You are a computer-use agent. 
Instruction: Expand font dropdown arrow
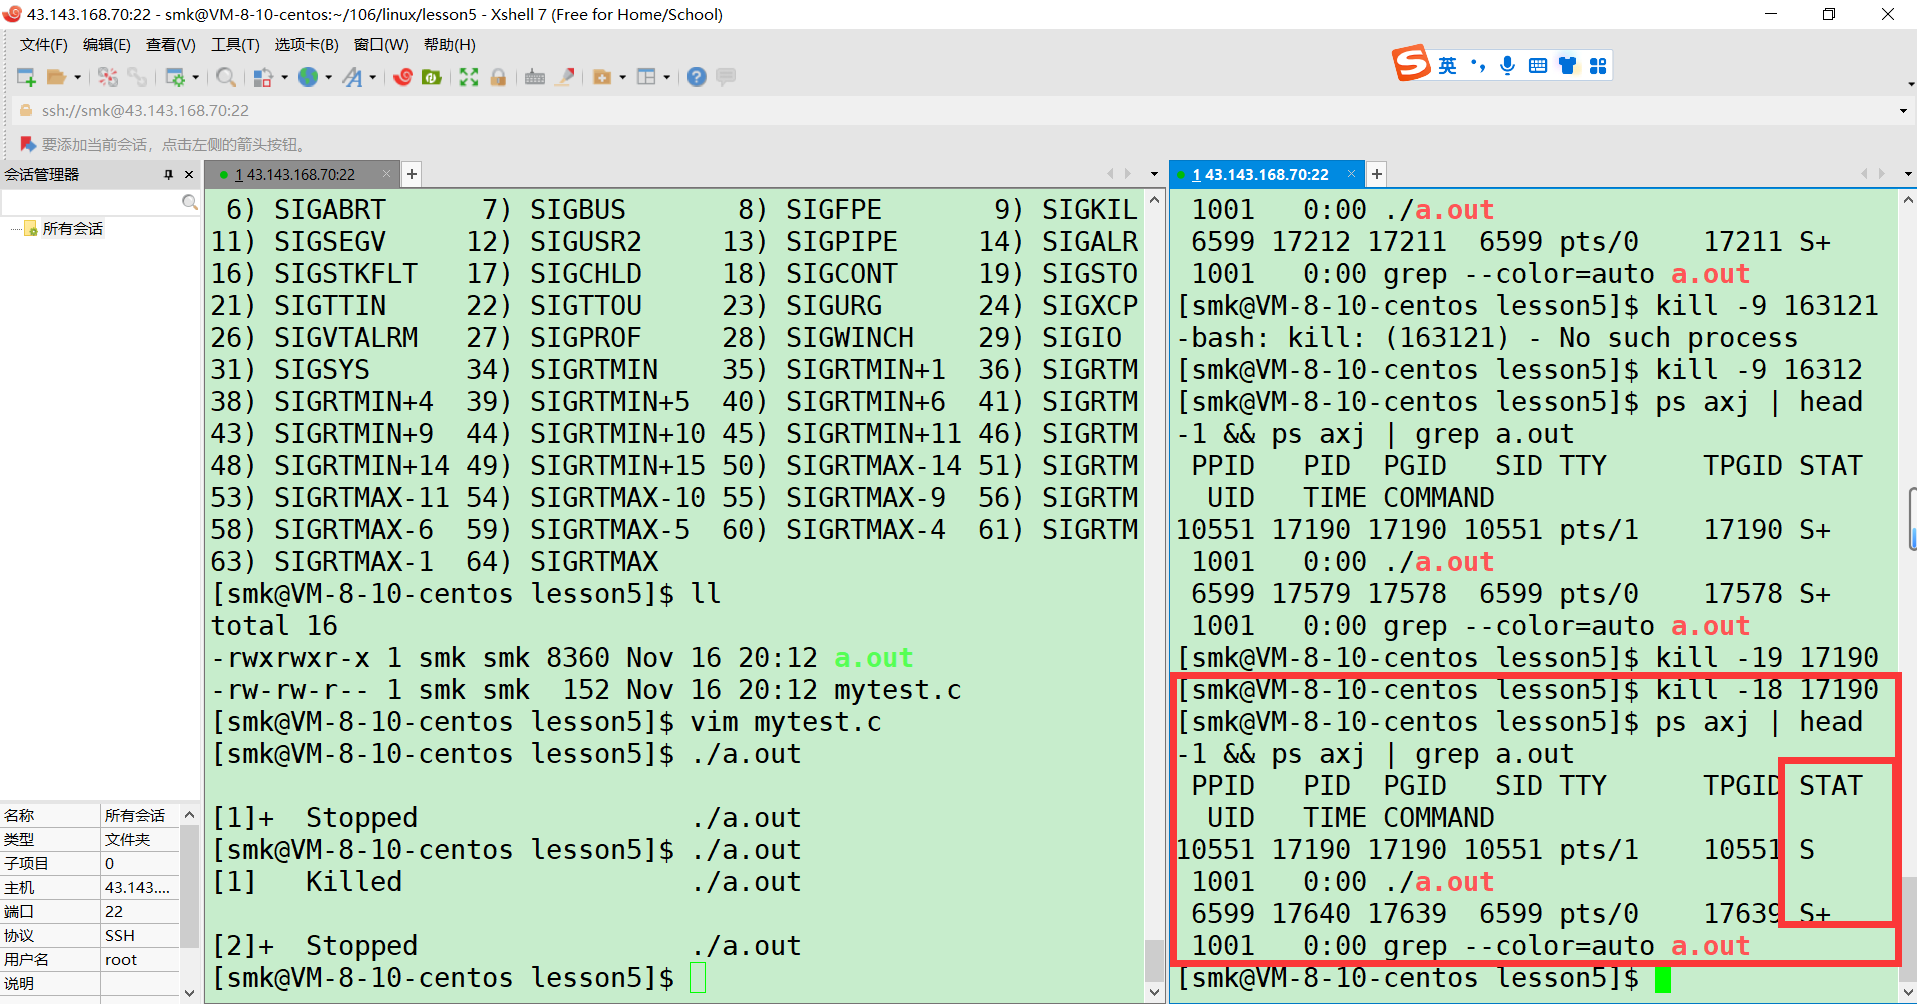373,77
